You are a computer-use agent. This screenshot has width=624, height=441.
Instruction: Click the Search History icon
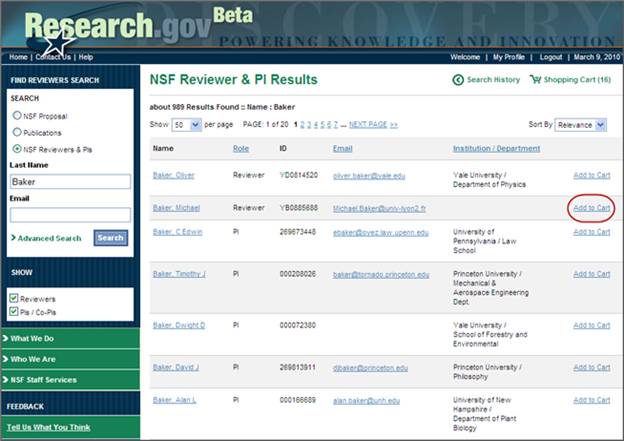click(x=459, y=80)
